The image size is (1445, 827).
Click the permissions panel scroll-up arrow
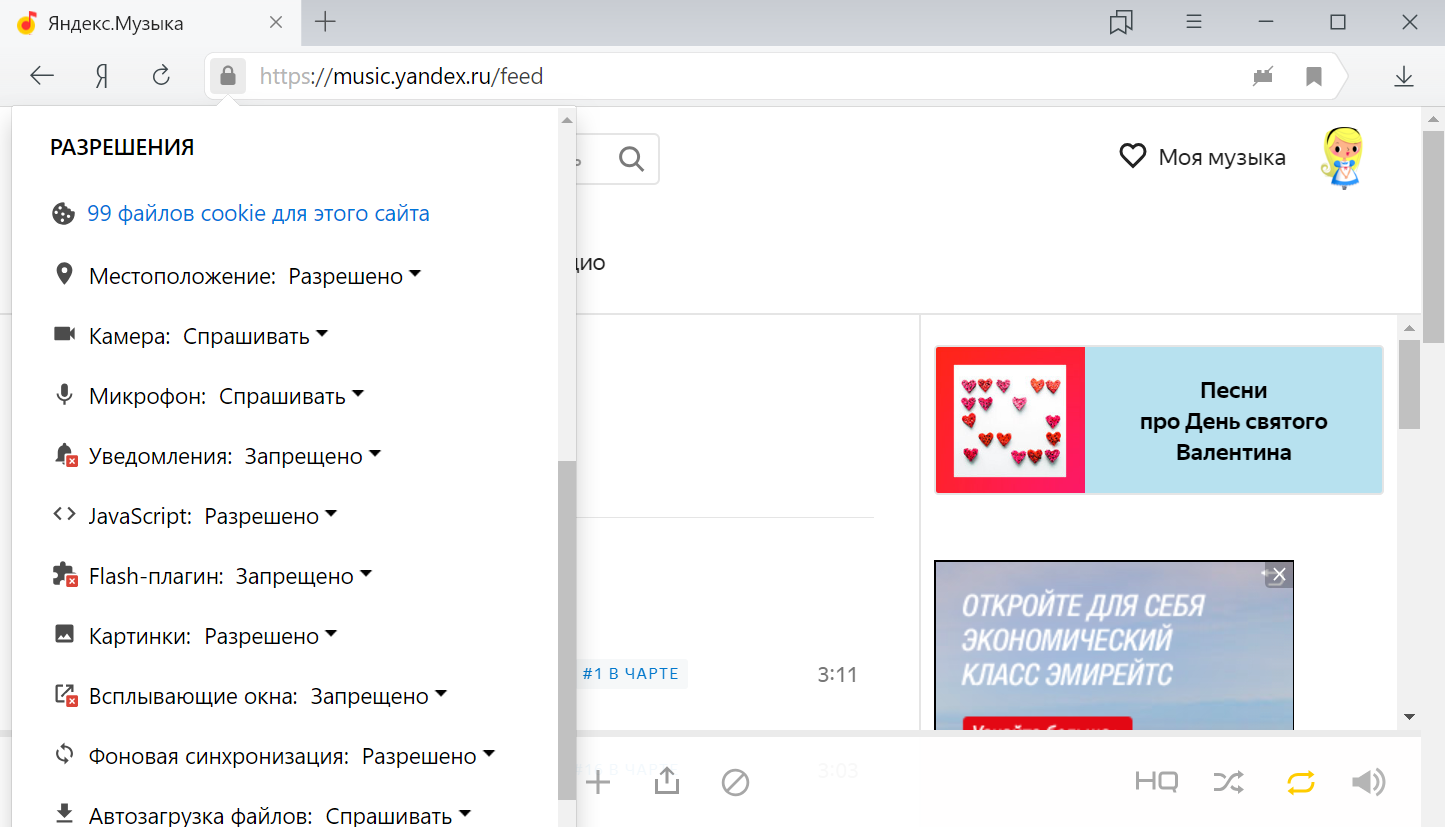coord(567,120)
